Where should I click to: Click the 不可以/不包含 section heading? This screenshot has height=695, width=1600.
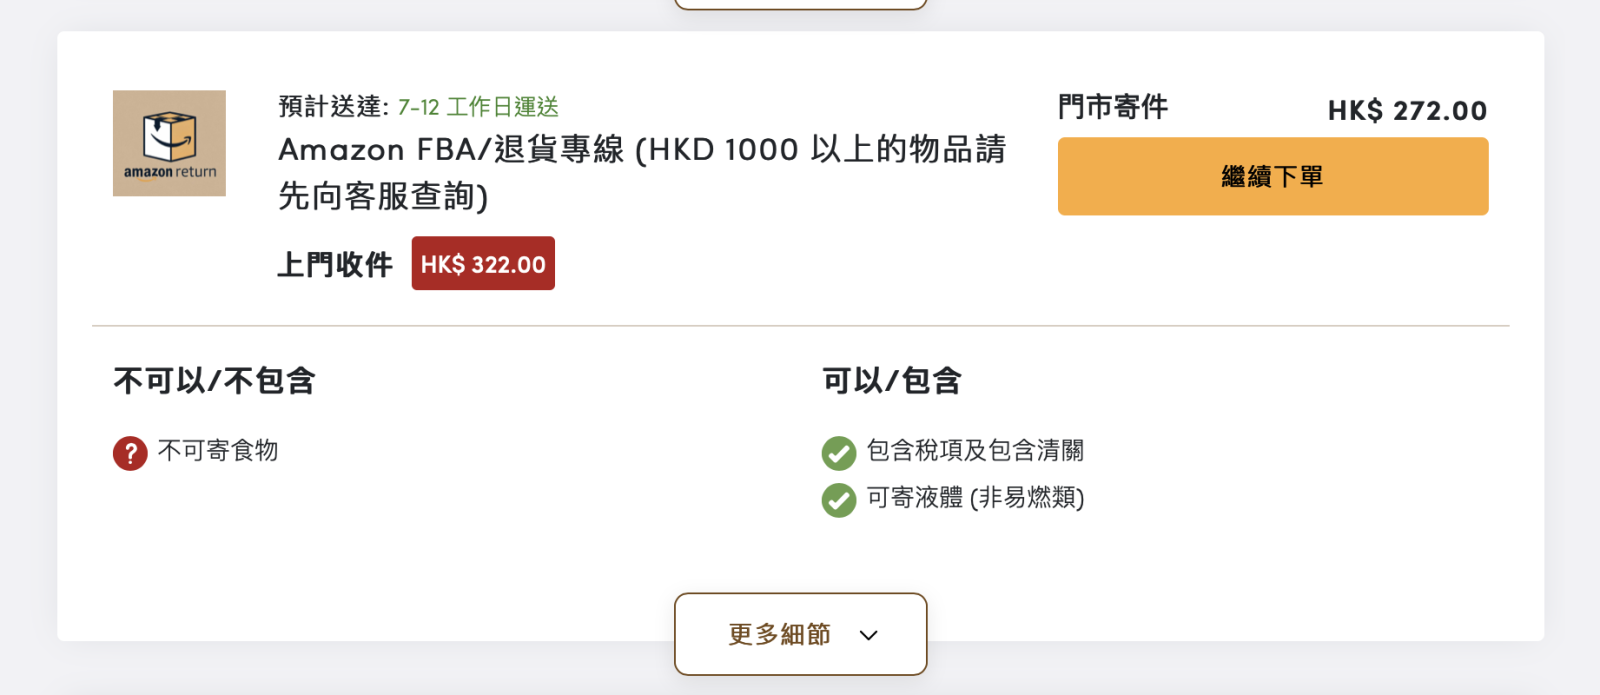click(x=215, y=381)
